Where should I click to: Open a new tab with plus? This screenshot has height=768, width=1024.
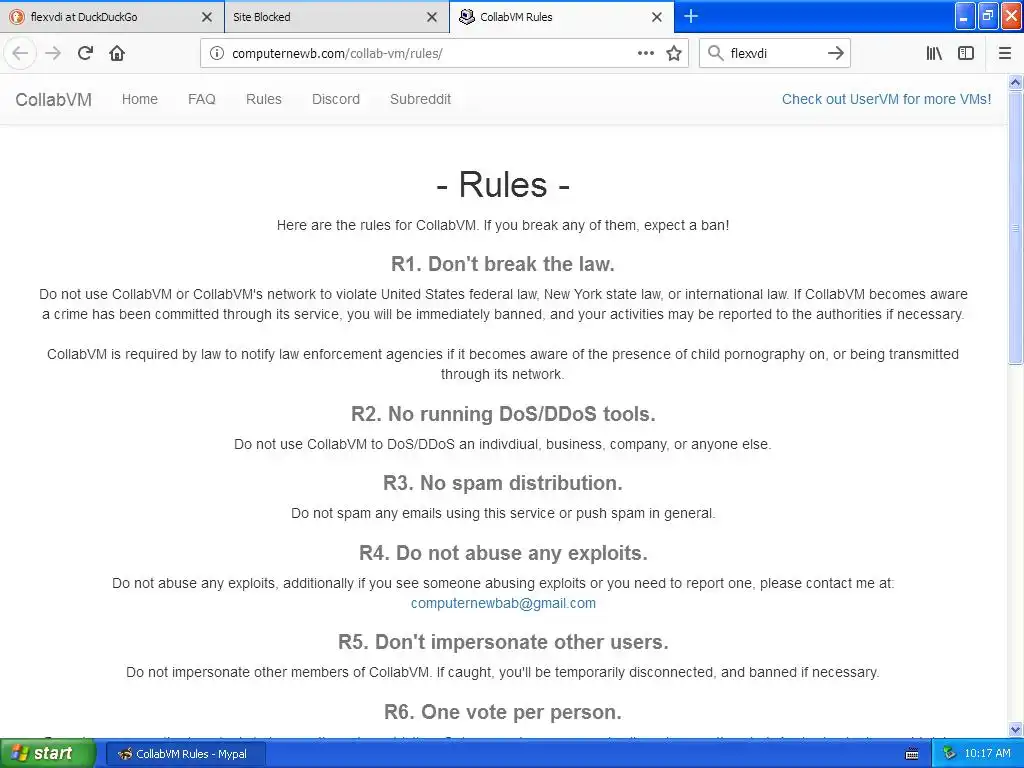tap(690, 17)
